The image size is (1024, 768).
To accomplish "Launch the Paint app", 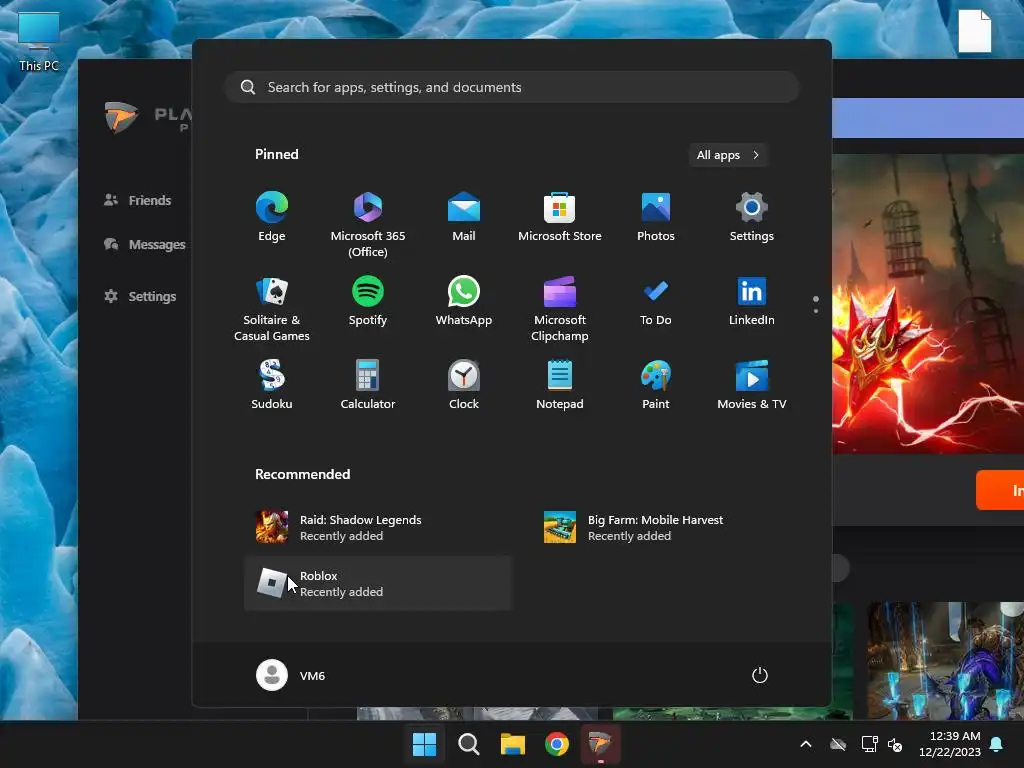I will point(656,385).
